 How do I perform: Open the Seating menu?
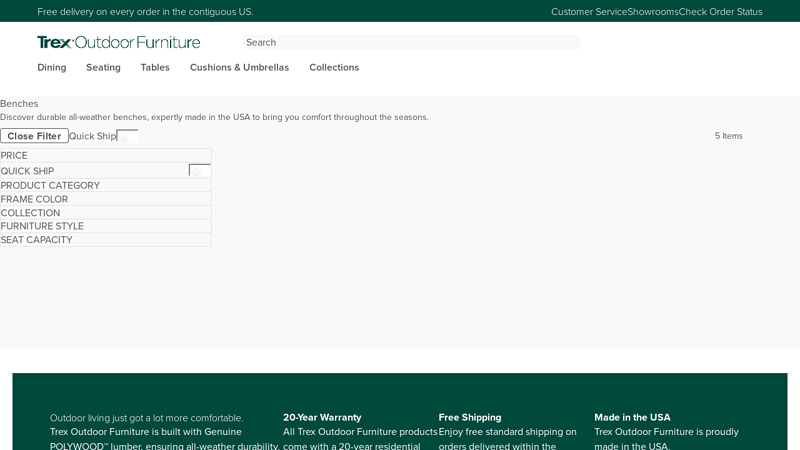coord(103,67)
